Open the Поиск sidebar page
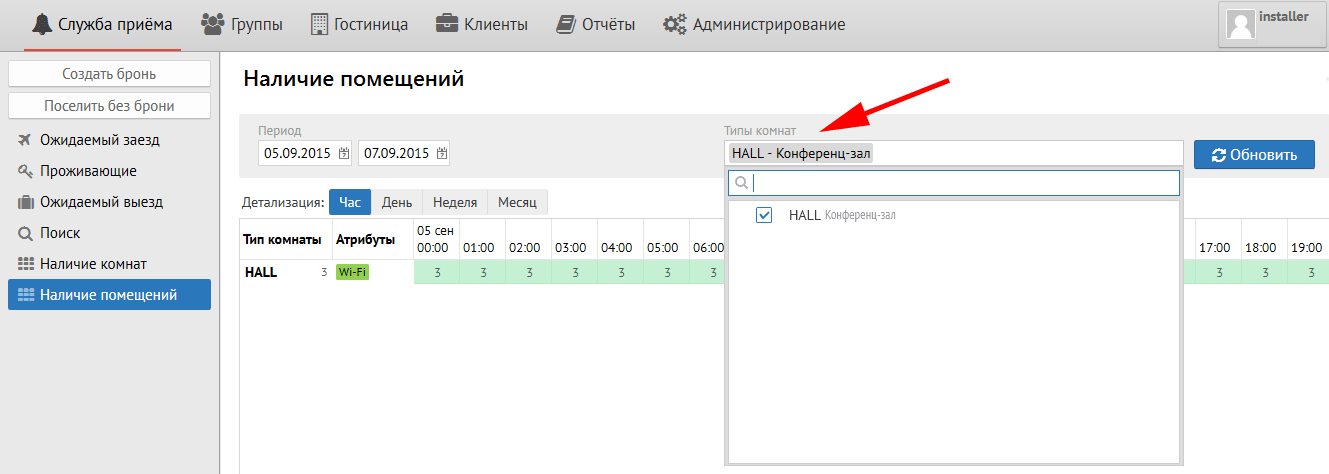This screenshot has height=474, width=1329. [109, 233]
